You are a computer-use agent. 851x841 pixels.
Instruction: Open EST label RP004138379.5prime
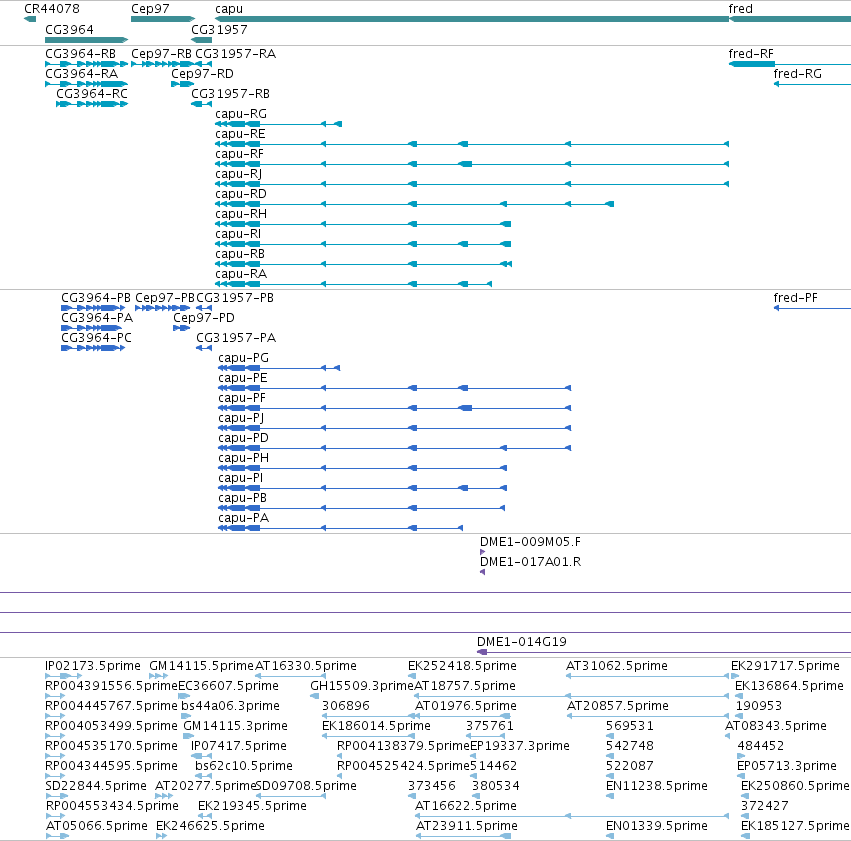click(x=403, y=746)
